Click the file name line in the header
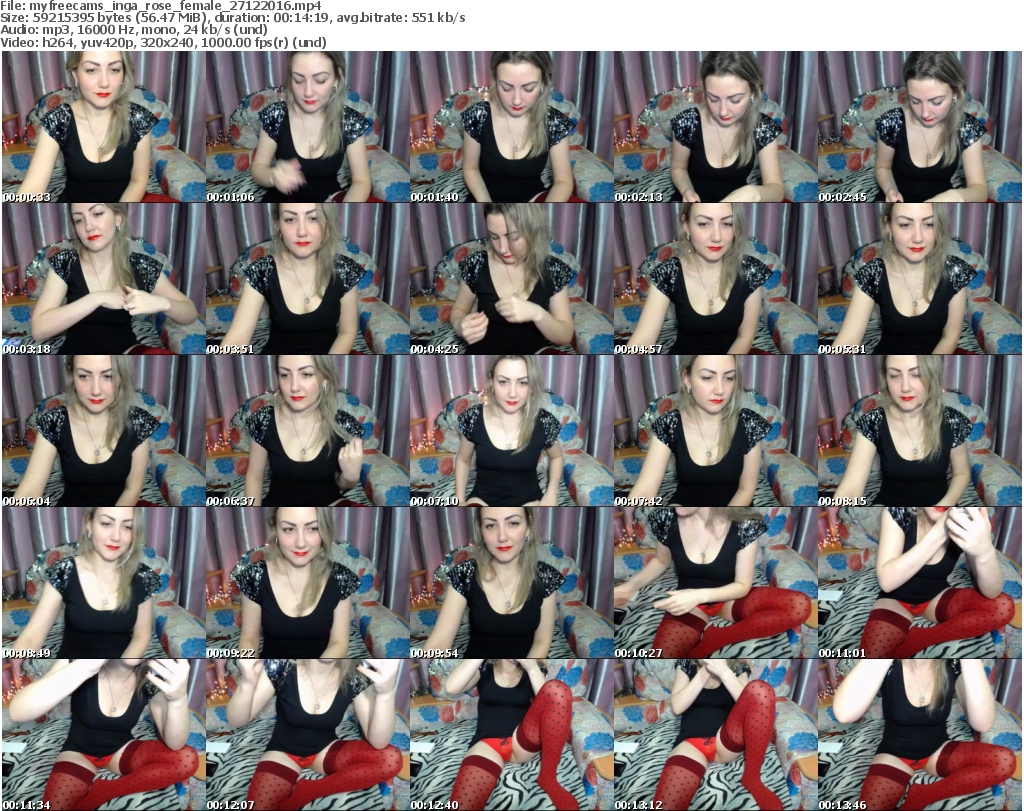The height and width of the screenshot is (811, 1024). (161, 6)
